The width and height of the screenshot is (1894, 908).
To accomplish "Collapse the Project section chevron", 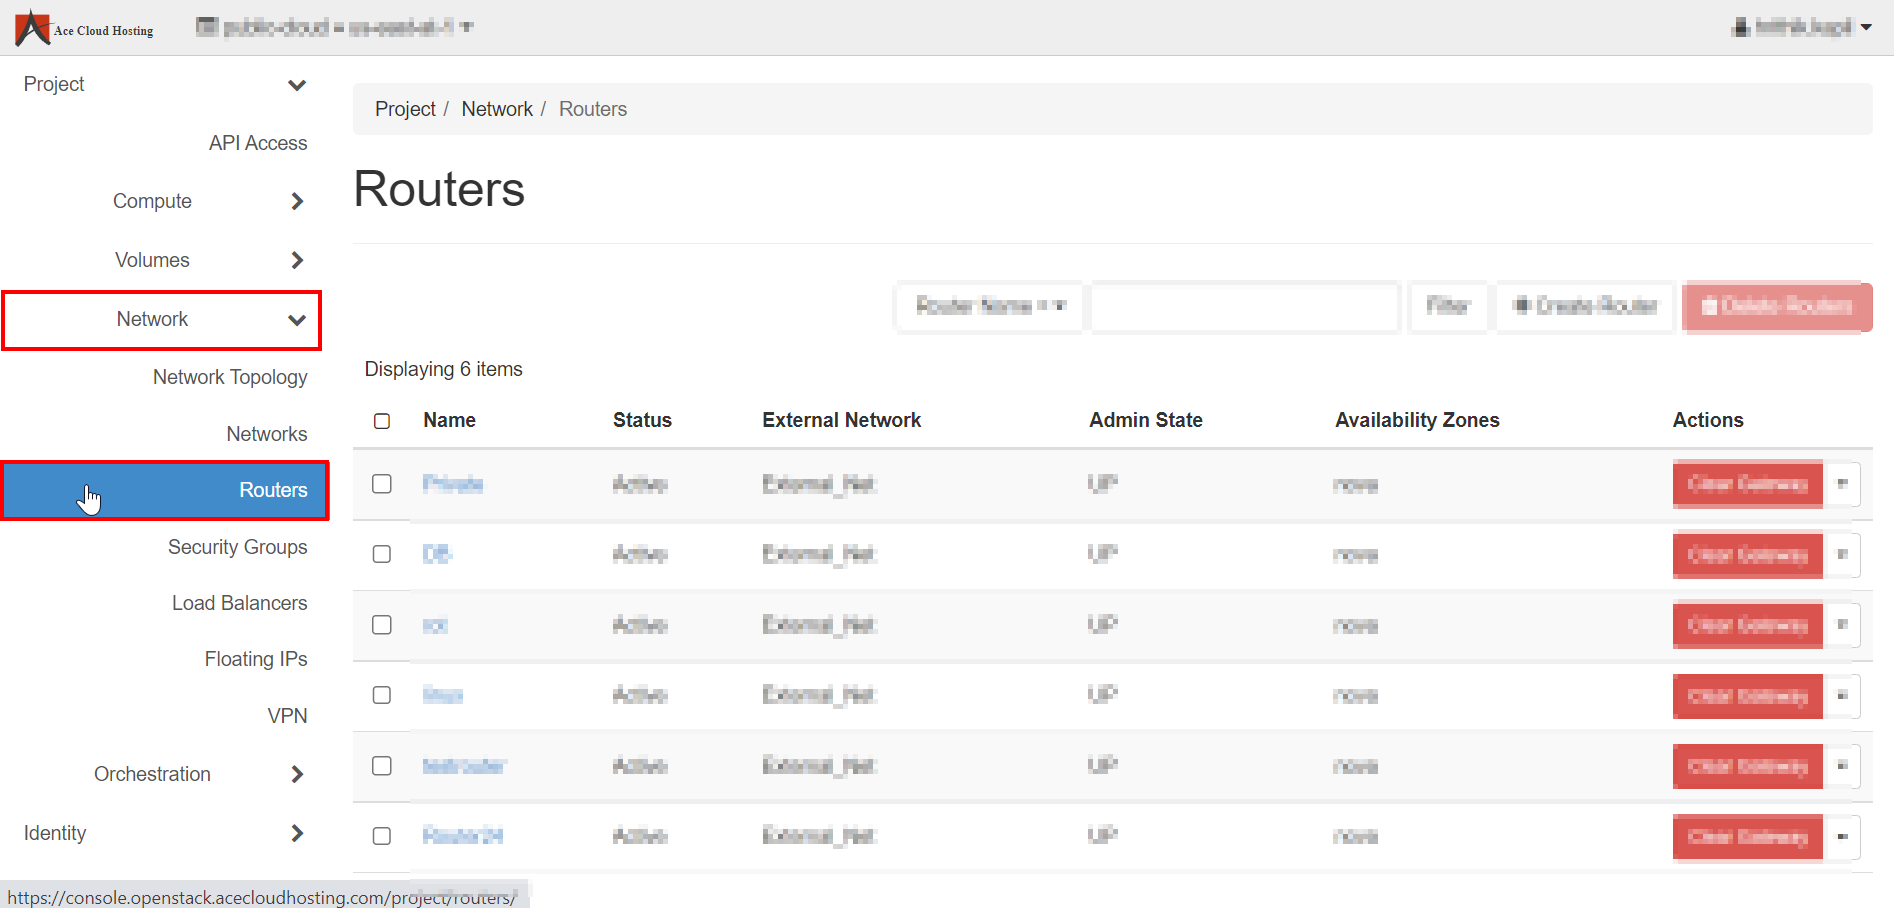I will [x=296, y=85].
